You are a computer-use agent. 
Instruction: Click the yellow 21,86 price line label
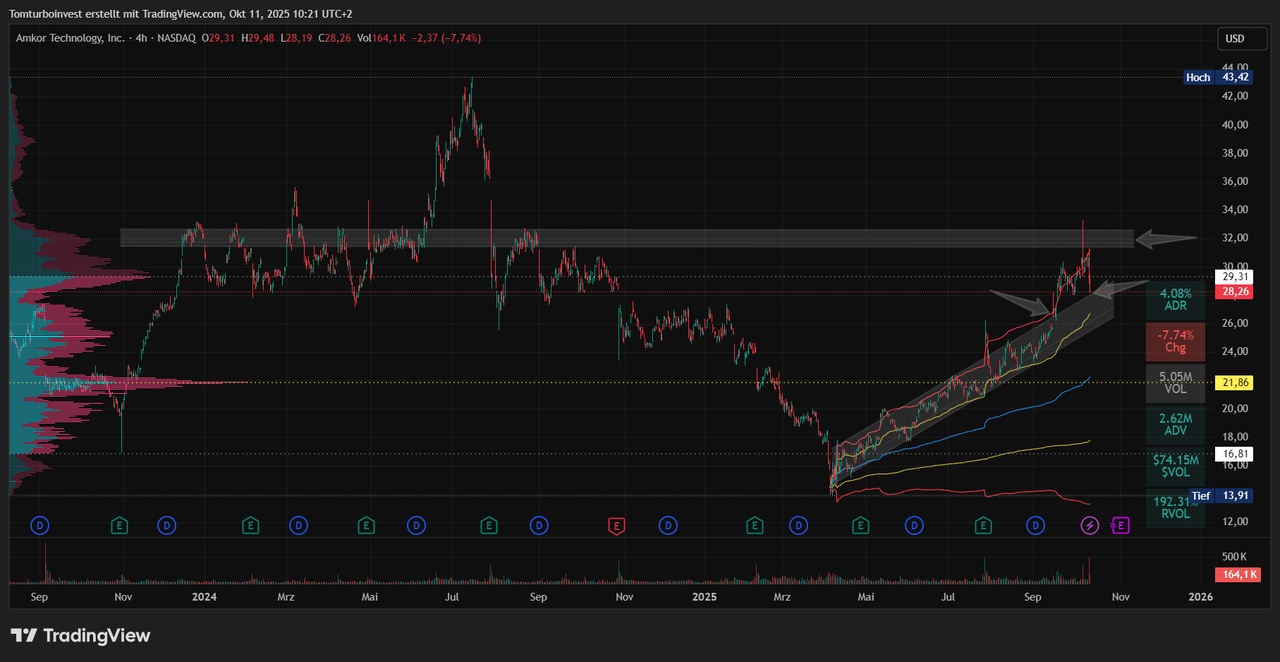tap(1234, 383)
